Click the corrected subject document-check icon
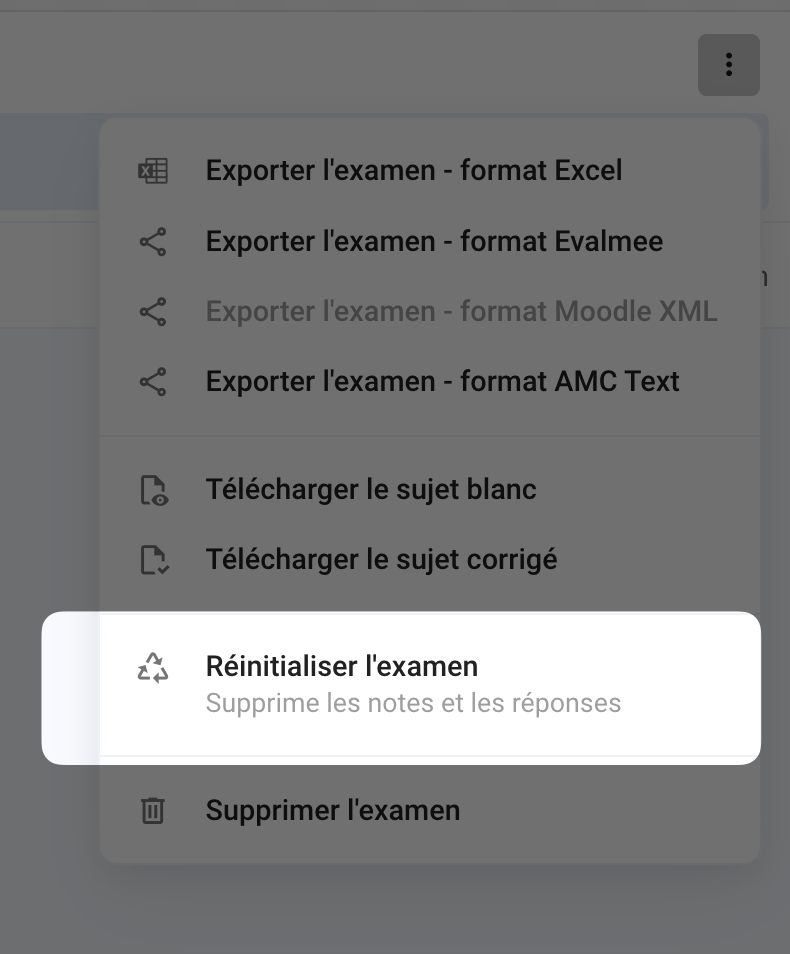Image resolution: width=790 pixels, height=954 pixels. tap(152, 560)
